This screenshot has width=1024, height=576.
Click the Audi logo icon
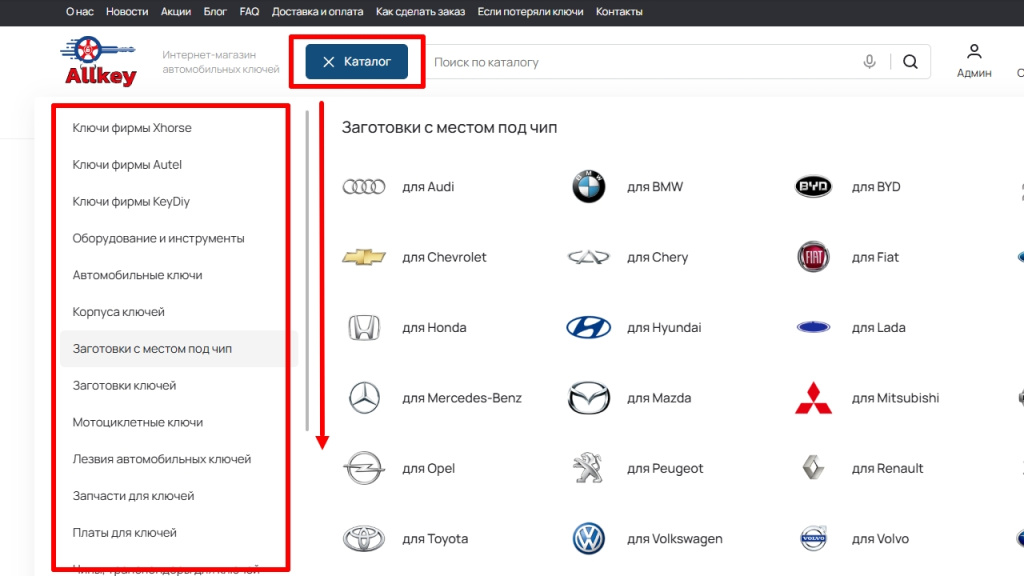point(363,187)
